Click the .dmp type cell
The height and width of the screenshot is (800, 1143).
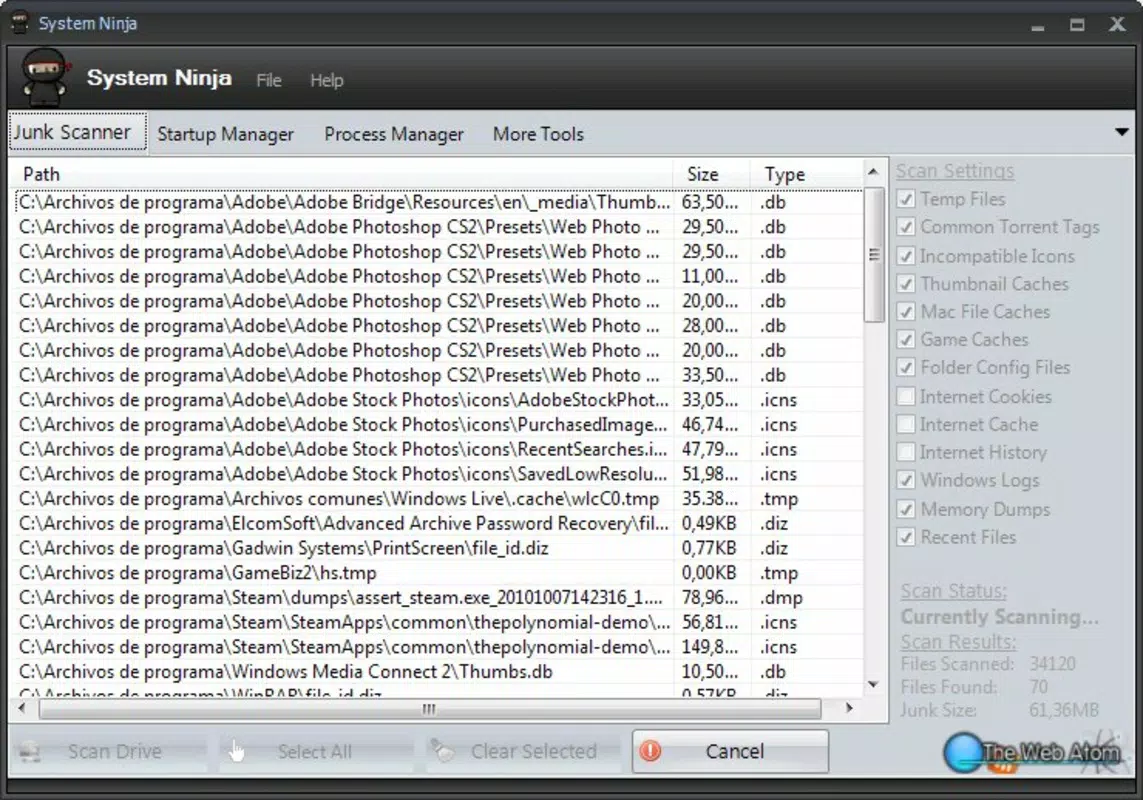click(x=781, y=598)
